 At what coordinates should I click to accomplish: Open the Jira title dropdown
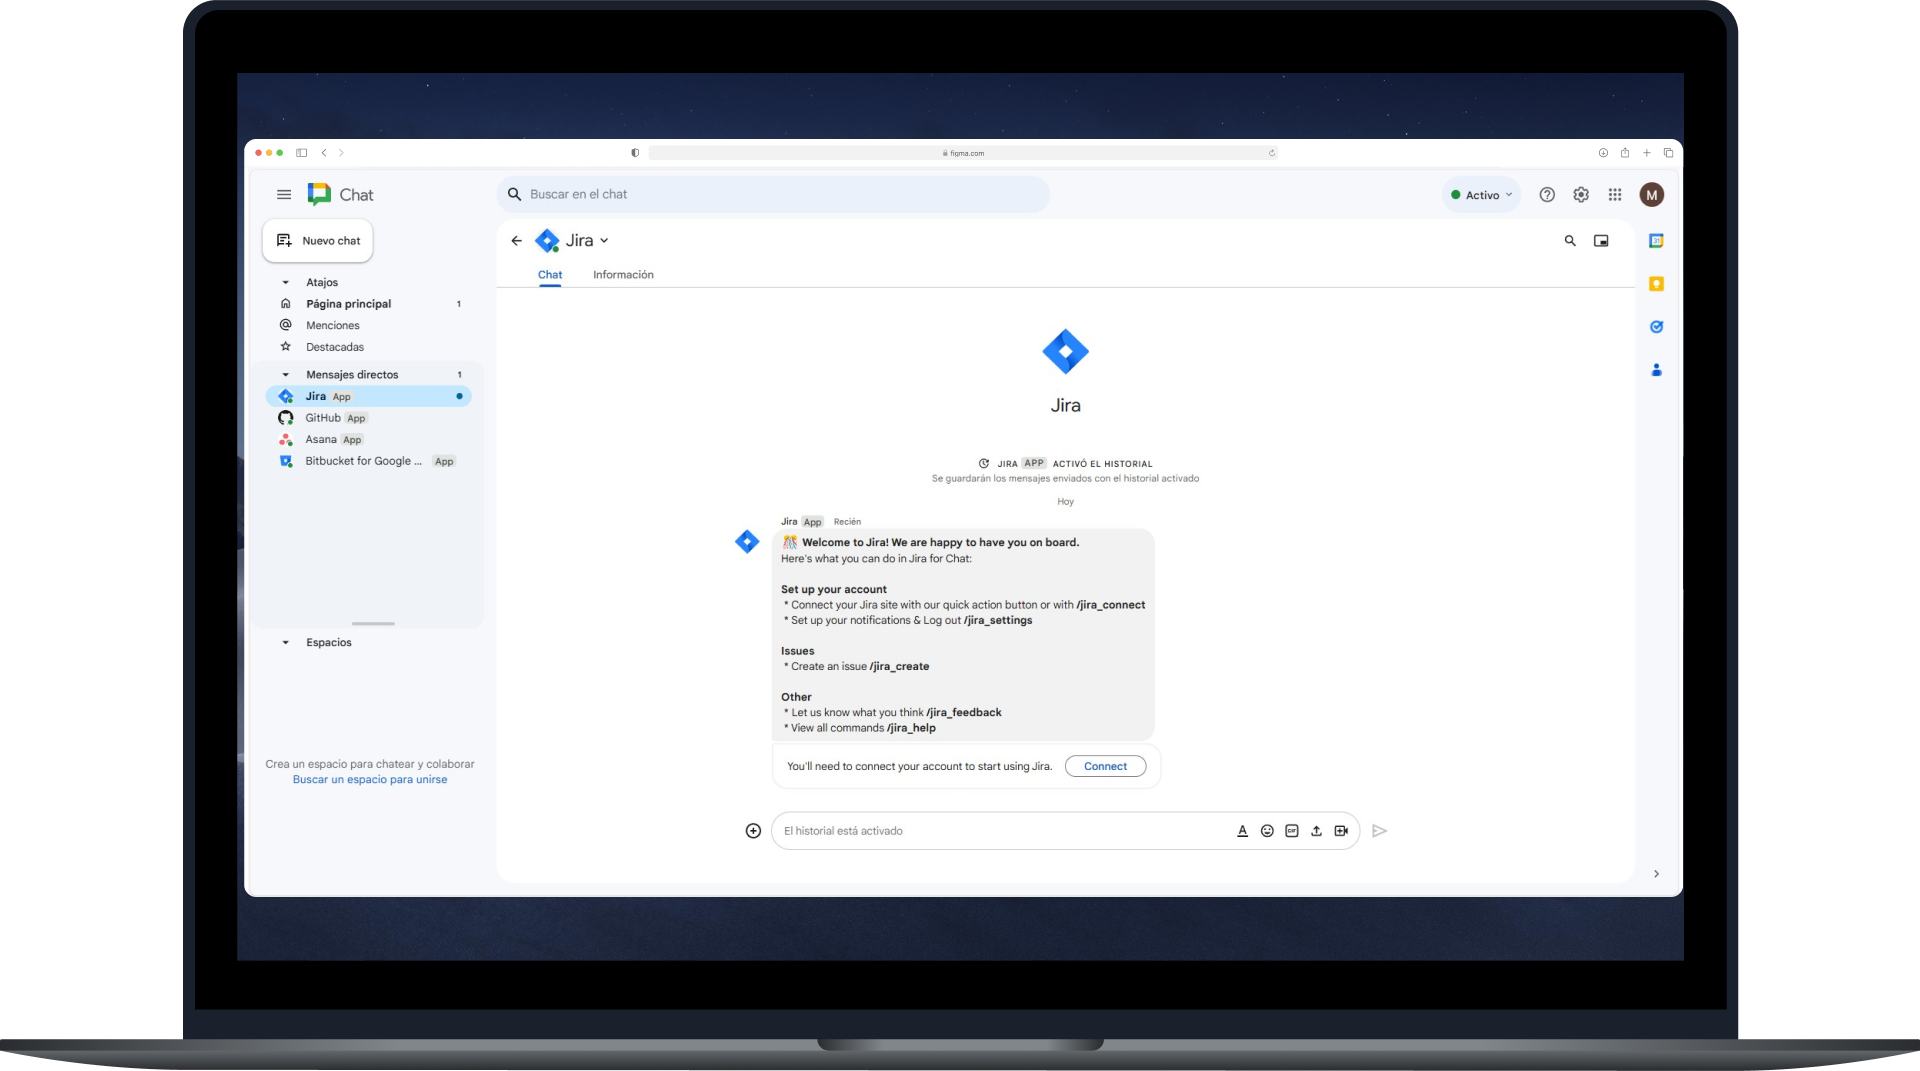pyautogui.click(x=604, y=241)
